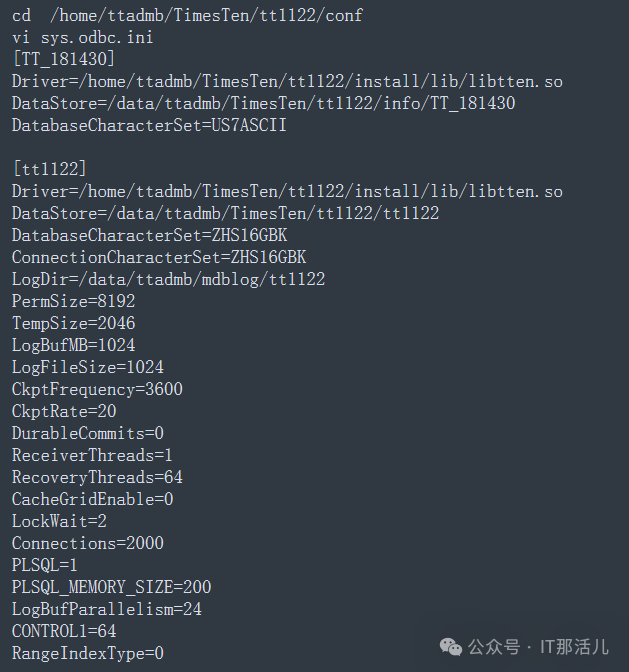Screen dimensions: 629x672
Task: Click the CkptFrequency=3600 line
Action: 97,389
